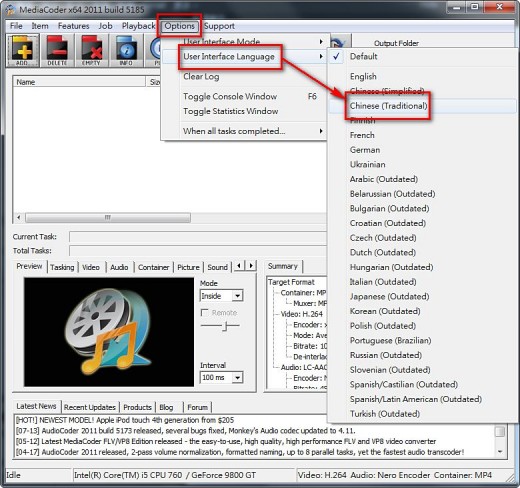520x488 pixels.
Task: Open the Recent Updates tab
Action: 90,407
